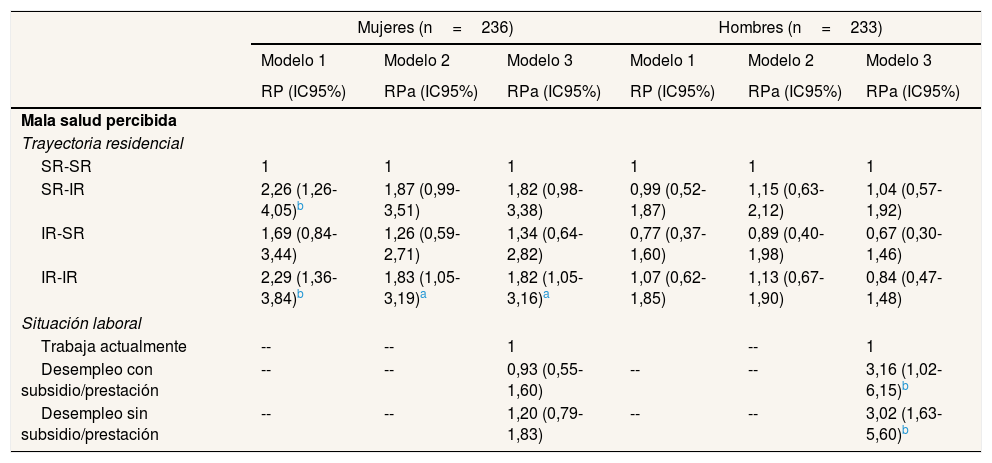The width and height of the screenshot is (992, 463).
Task: Select the Mujeres (n = 236) header
Action: click(x=435, y=27)
